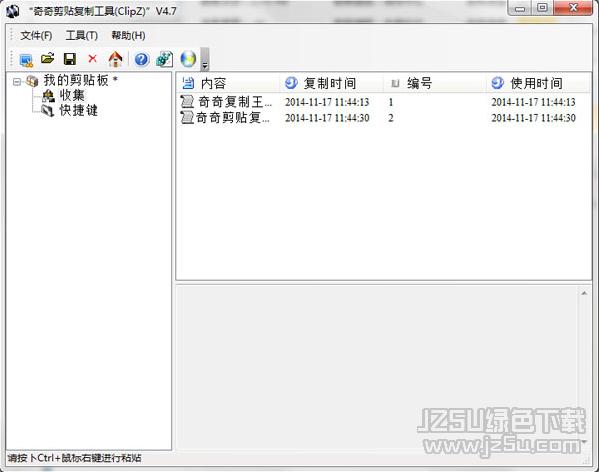Viewport: 599px width, 472px height.
Task: Click the scroll icon of 奇奇剪贴复 row
Action: [187, 118]
